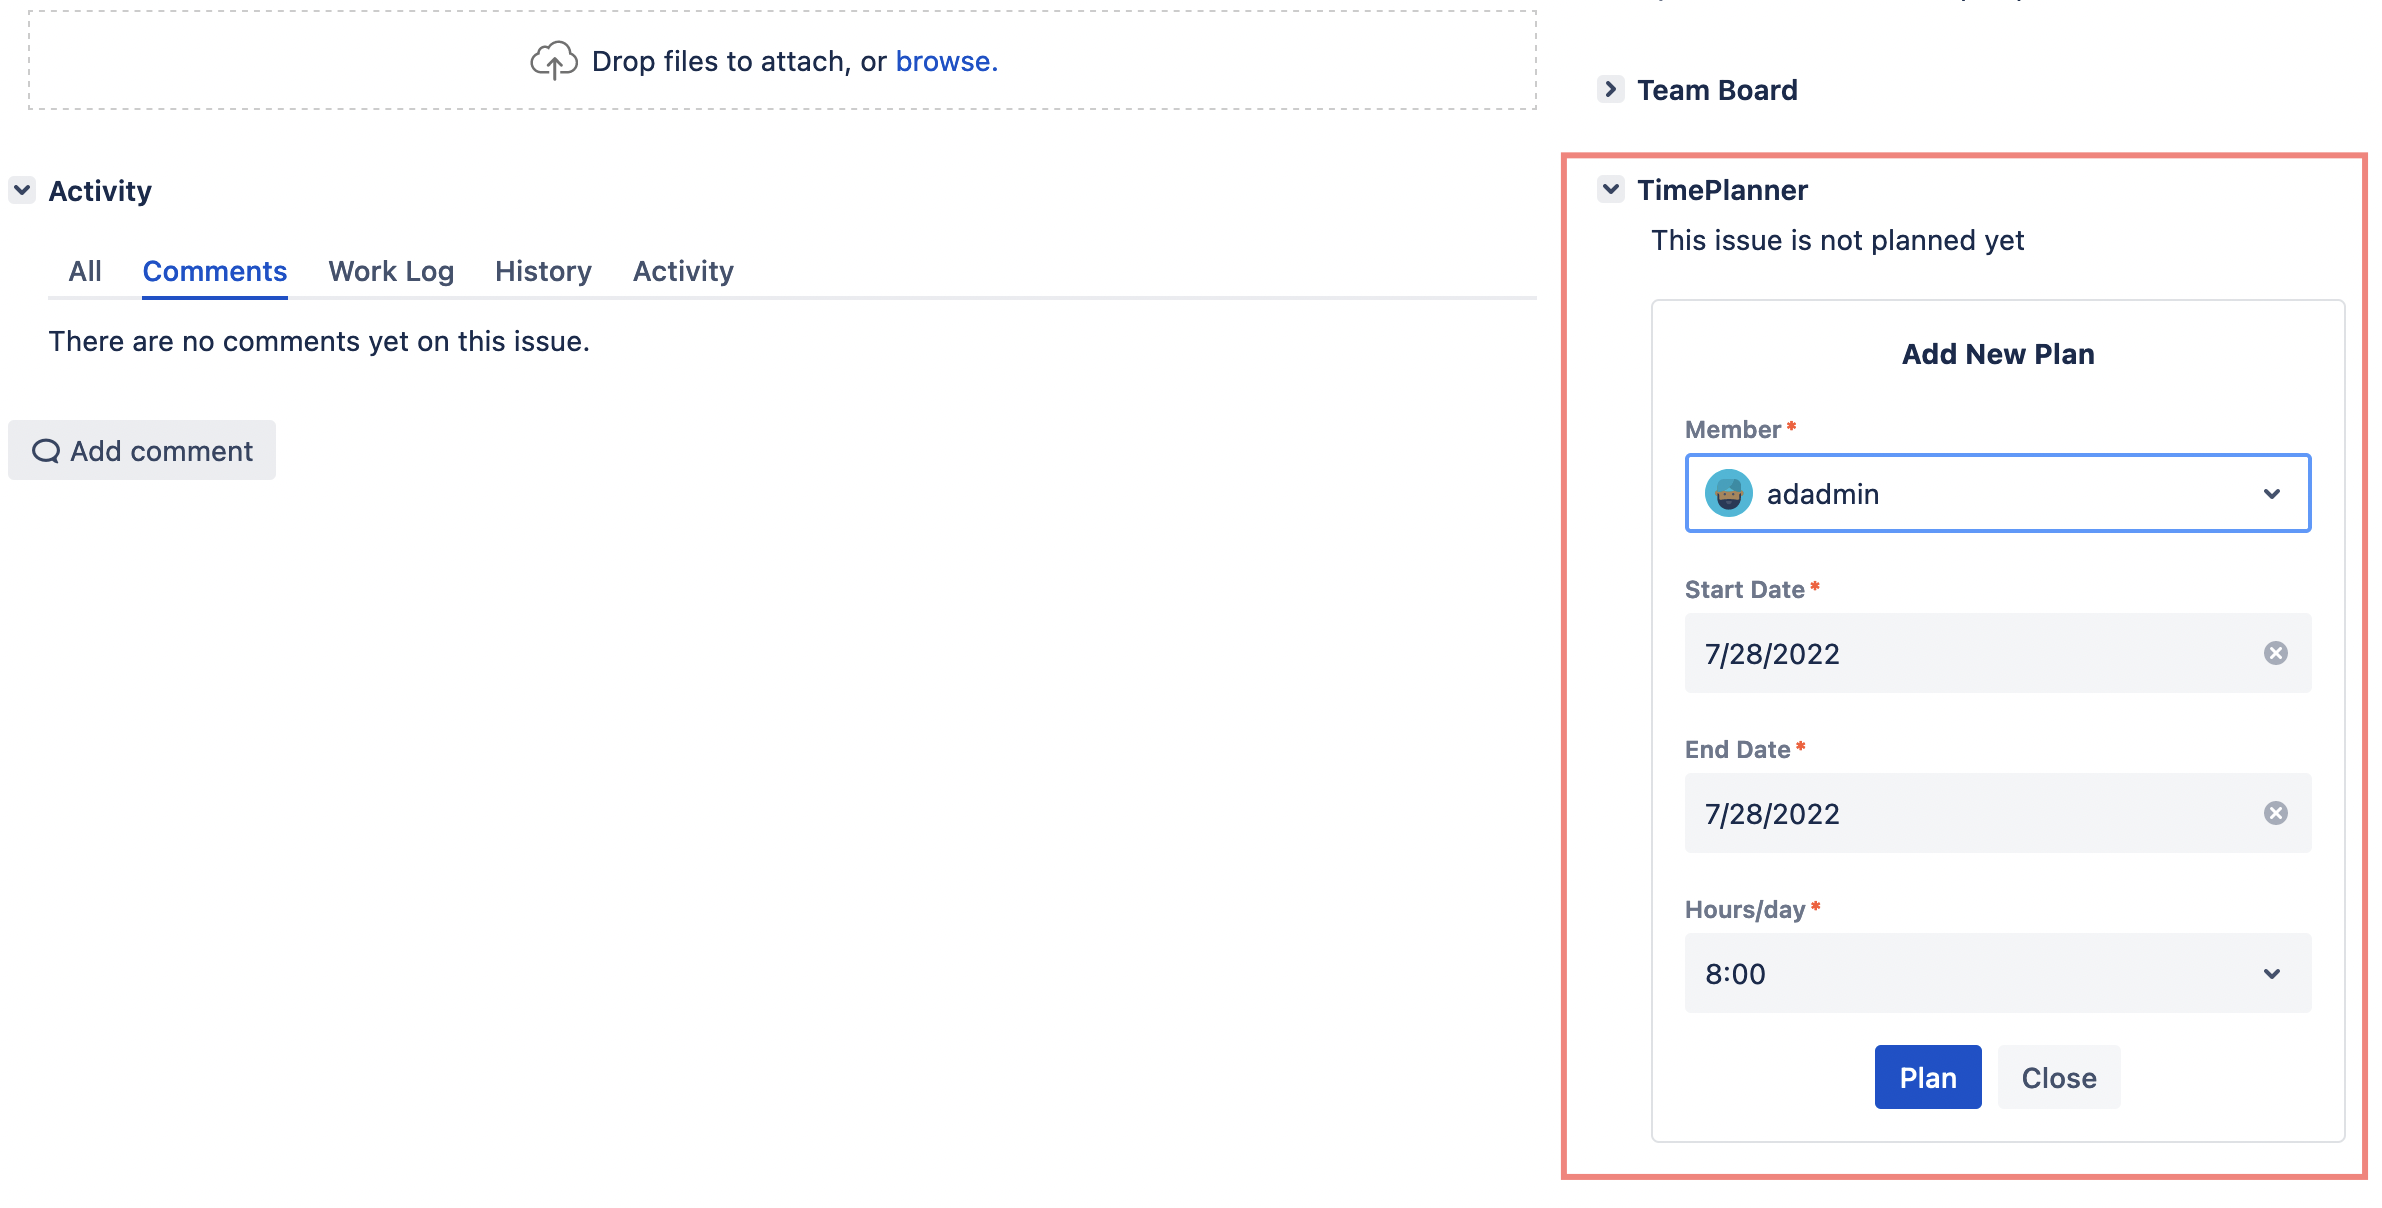Click the blue Plan button
Screen dimensions: 2382x1208
click(x=1927, y=1077)
